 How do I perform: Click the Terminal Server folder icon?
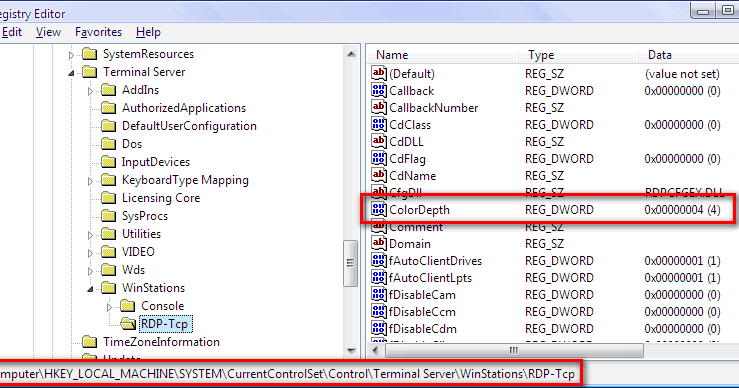pyautogui.click(x=90, y=72)
